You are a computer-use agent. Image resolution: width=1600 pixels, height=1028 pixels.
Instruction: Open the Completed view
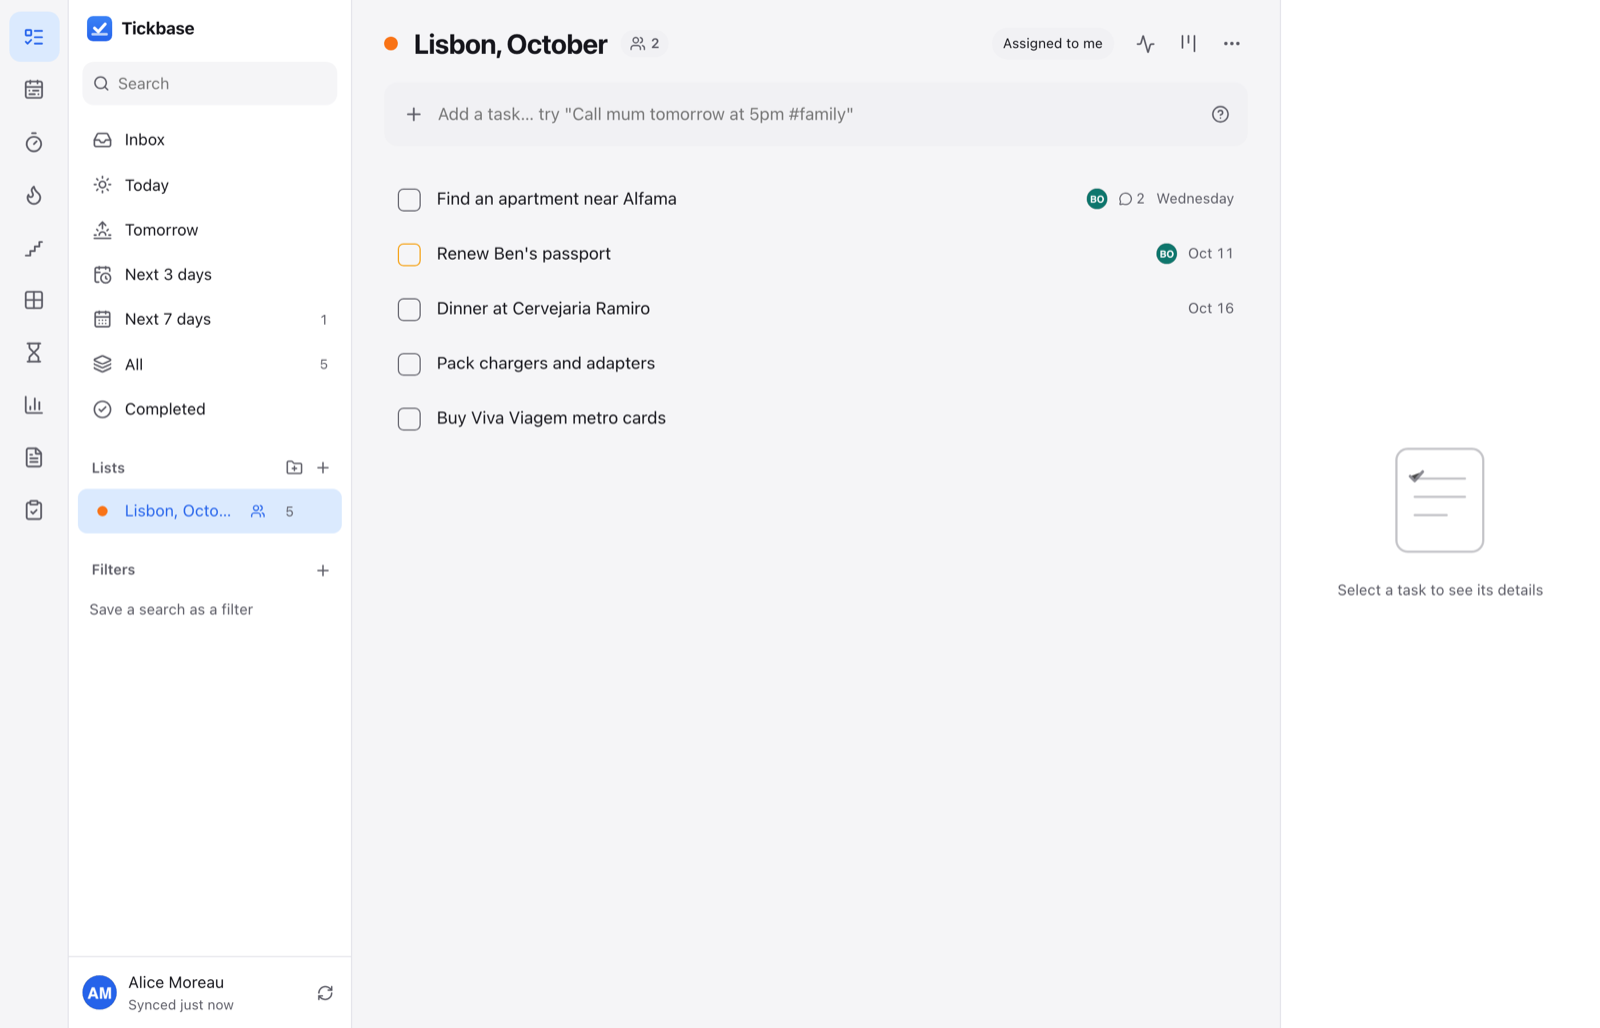[x=210, y=409]
